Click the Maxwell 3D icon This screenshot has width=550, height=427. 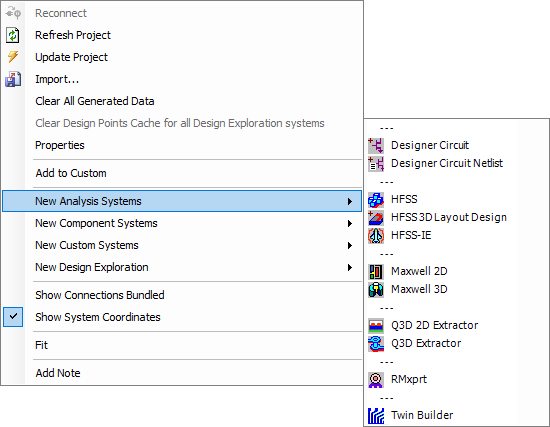tap(376, 289)
